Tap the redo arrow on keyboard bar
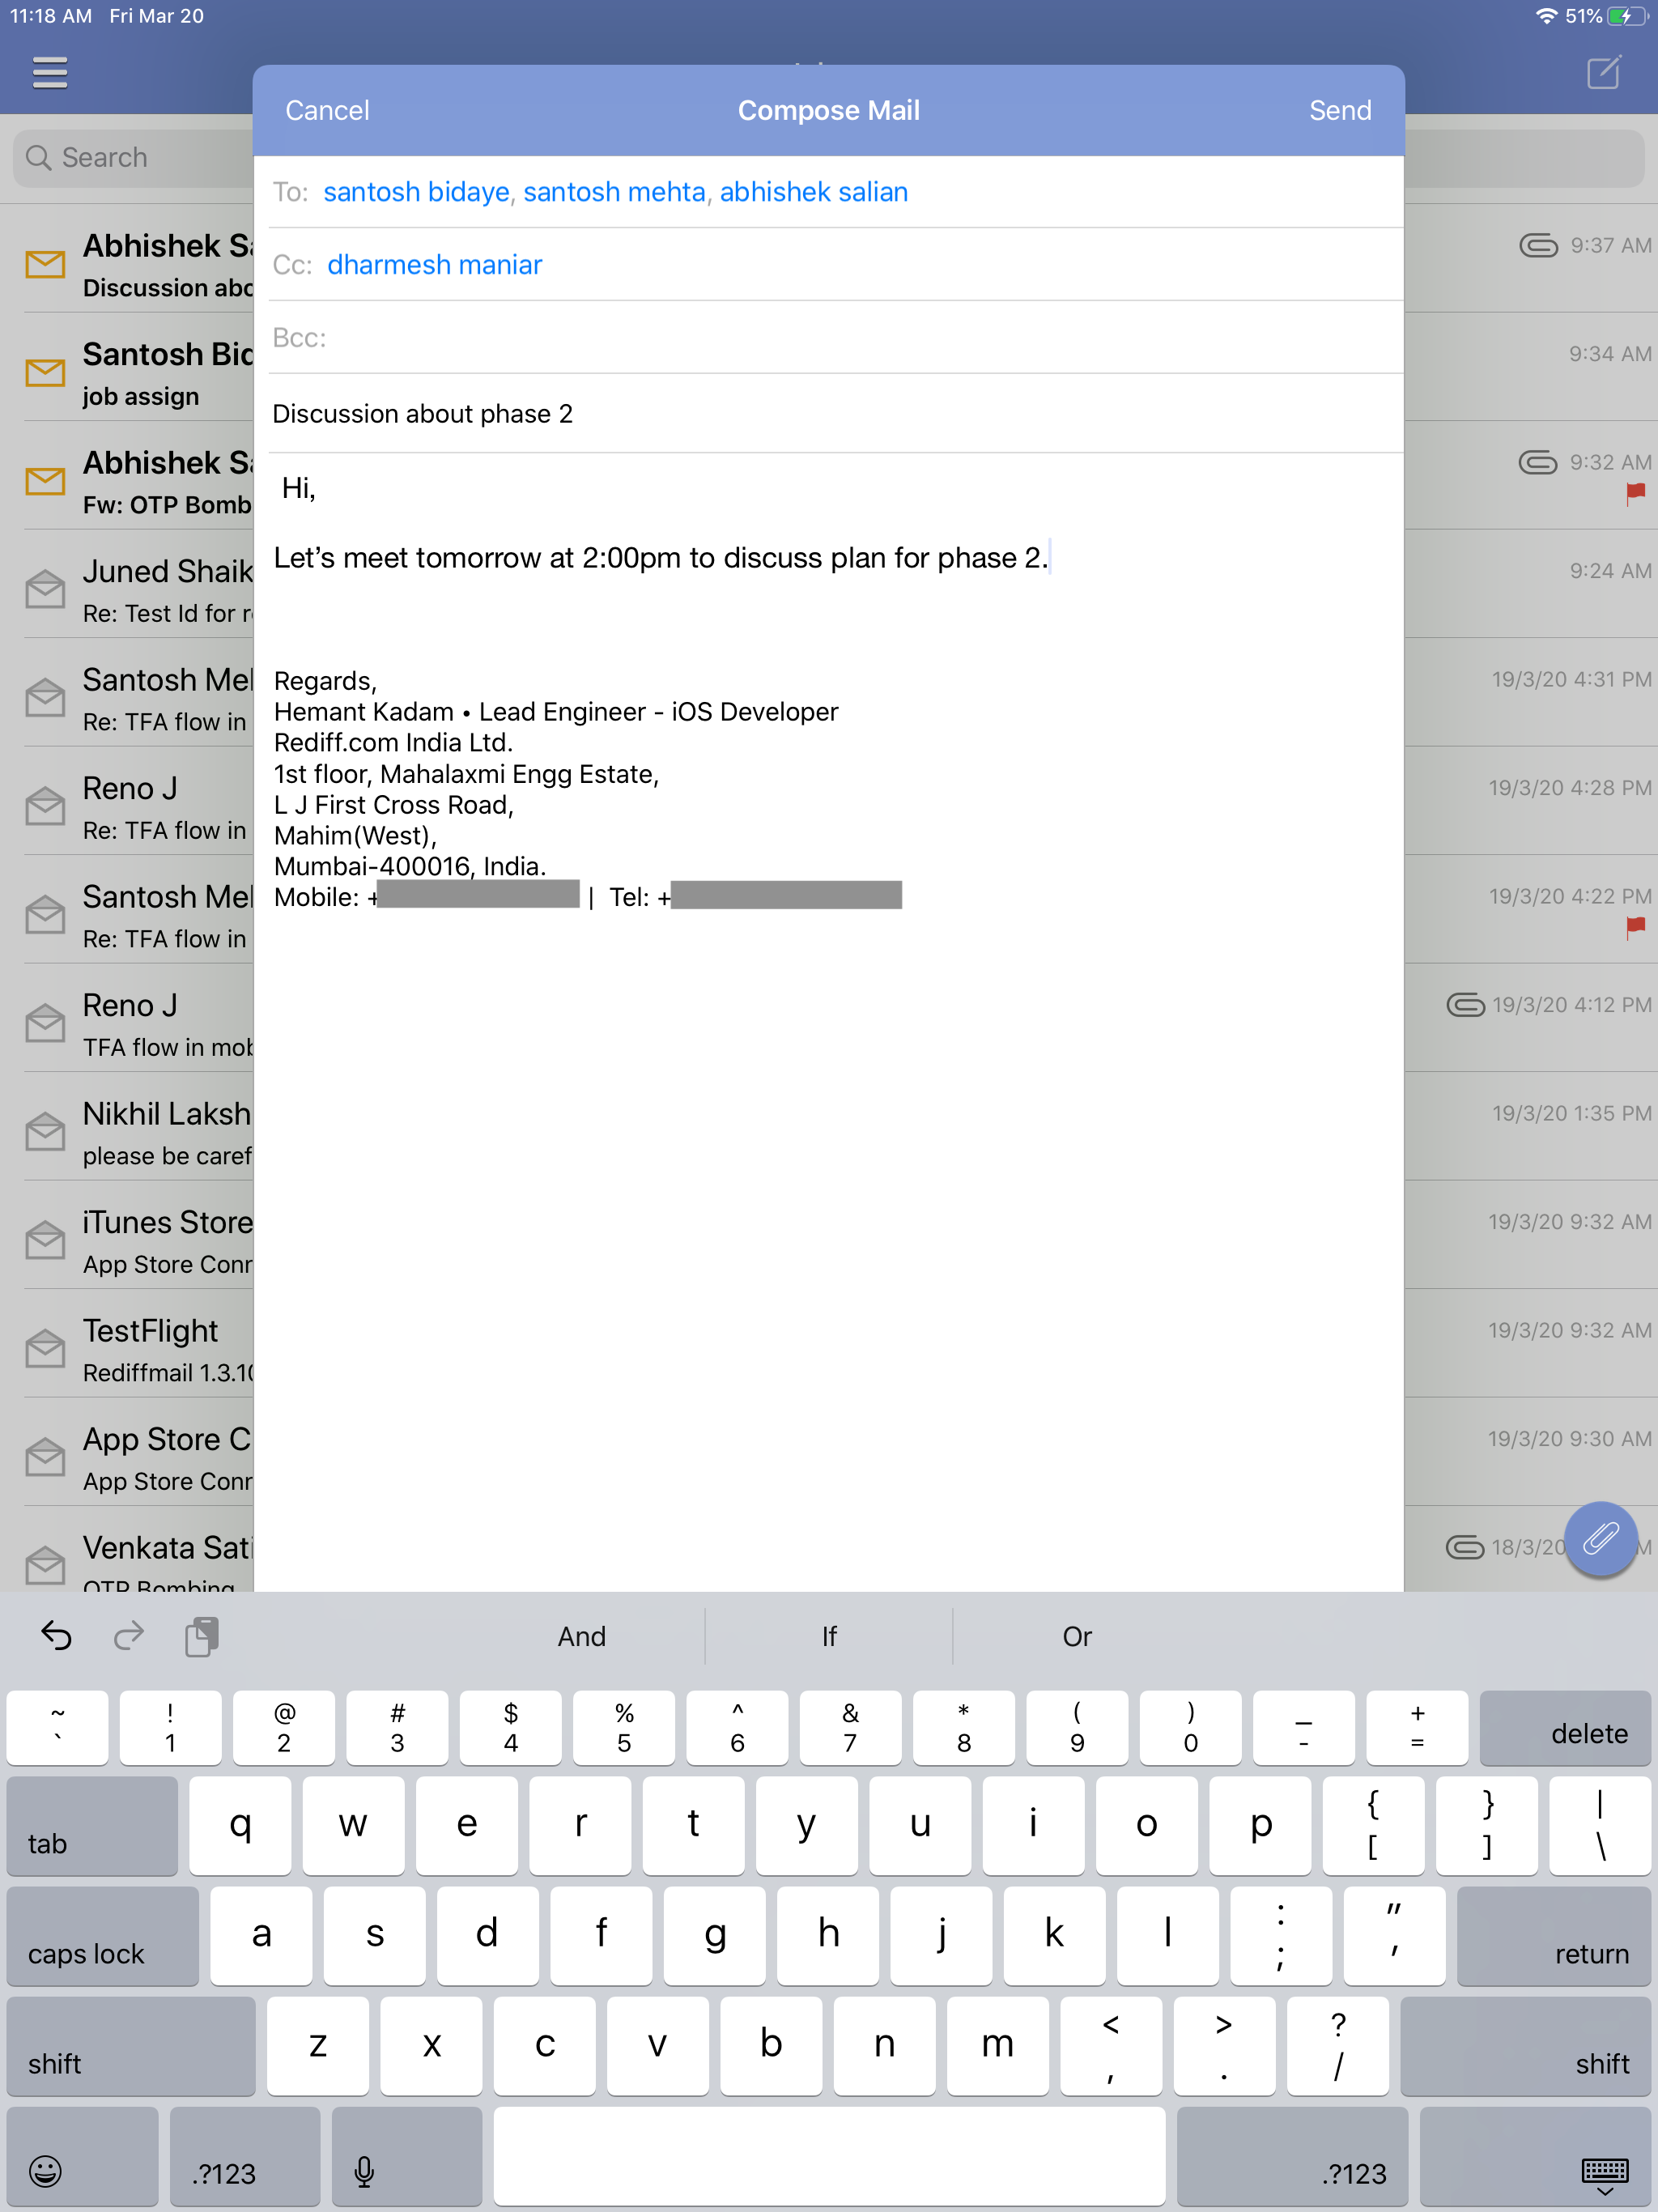This screenshot has width=1658, height=2212. tap(129, 1636)
